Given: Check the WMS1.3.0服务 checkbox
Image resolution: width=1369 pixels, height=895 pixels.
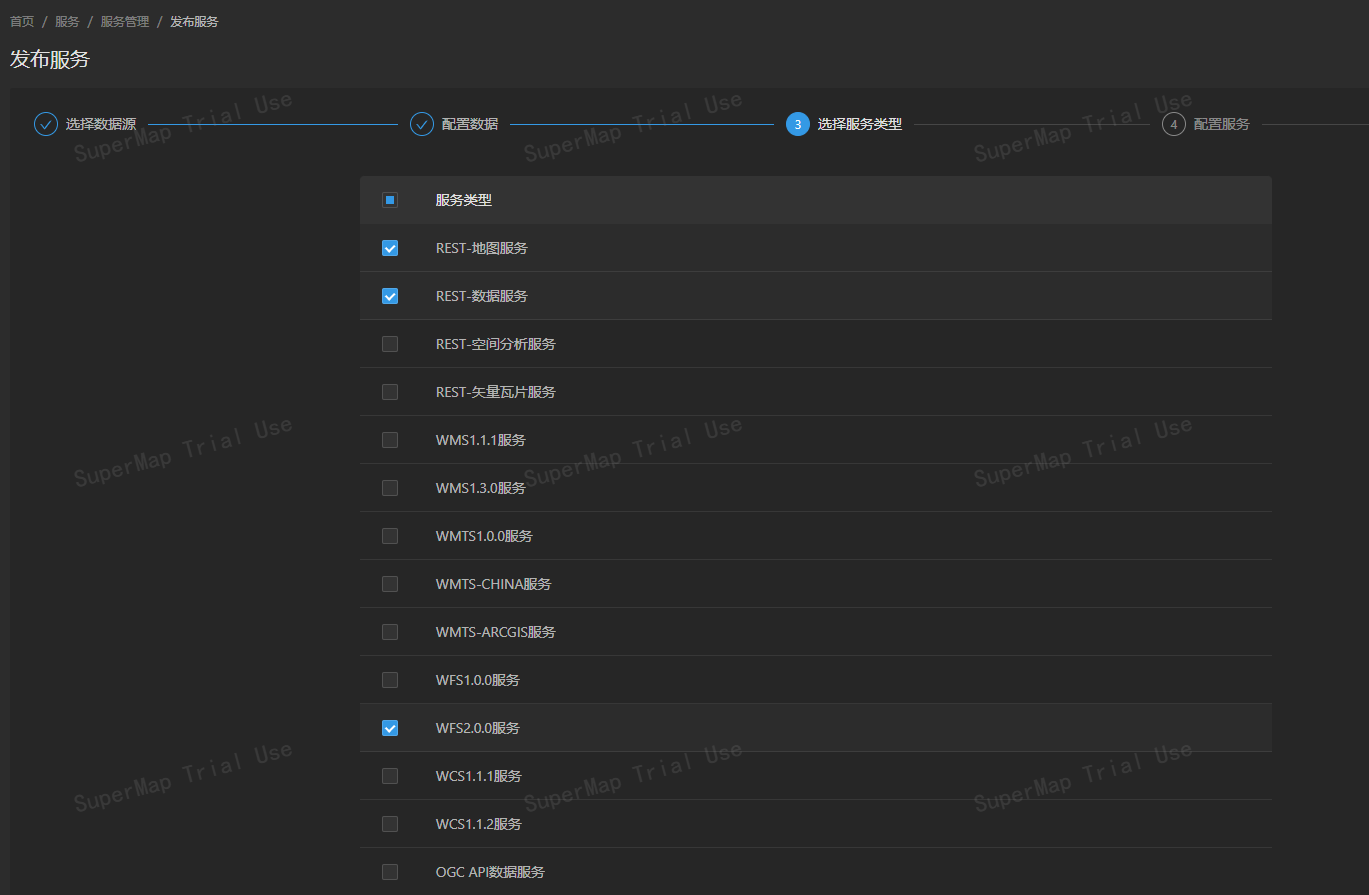Looking at the screenshot, I should [390, 488].
